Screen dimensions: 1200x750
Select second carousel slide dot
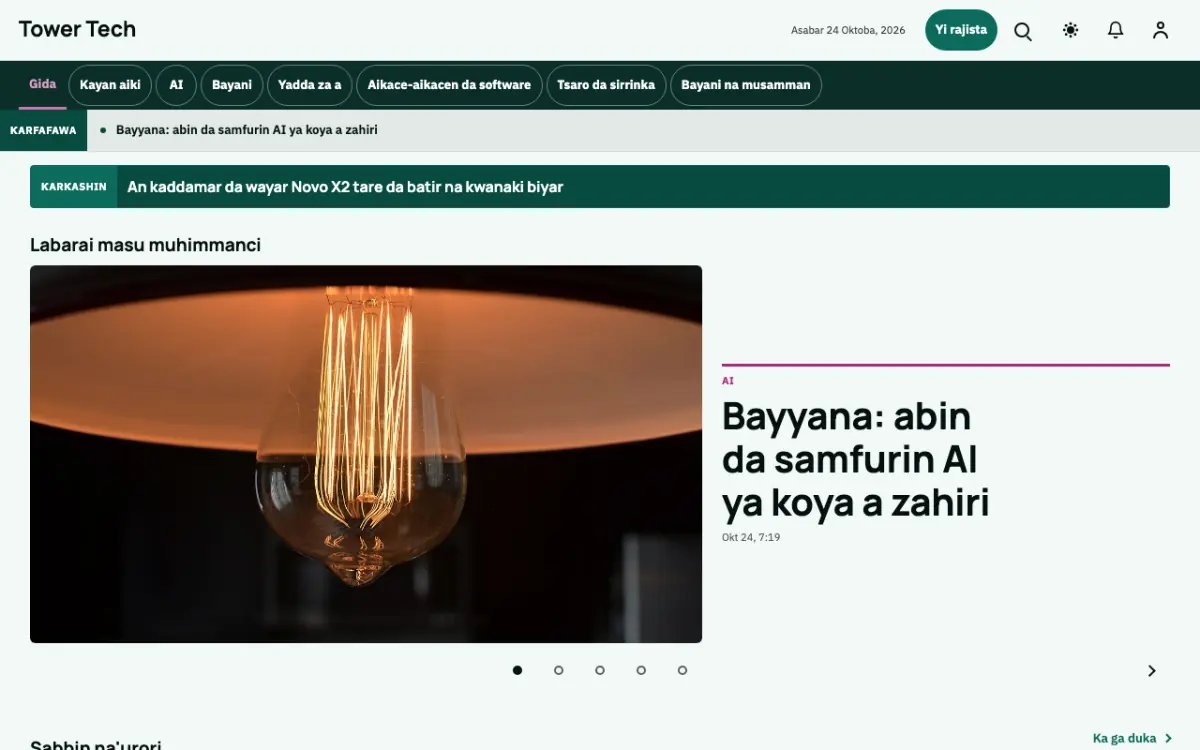tap(559, 670)
